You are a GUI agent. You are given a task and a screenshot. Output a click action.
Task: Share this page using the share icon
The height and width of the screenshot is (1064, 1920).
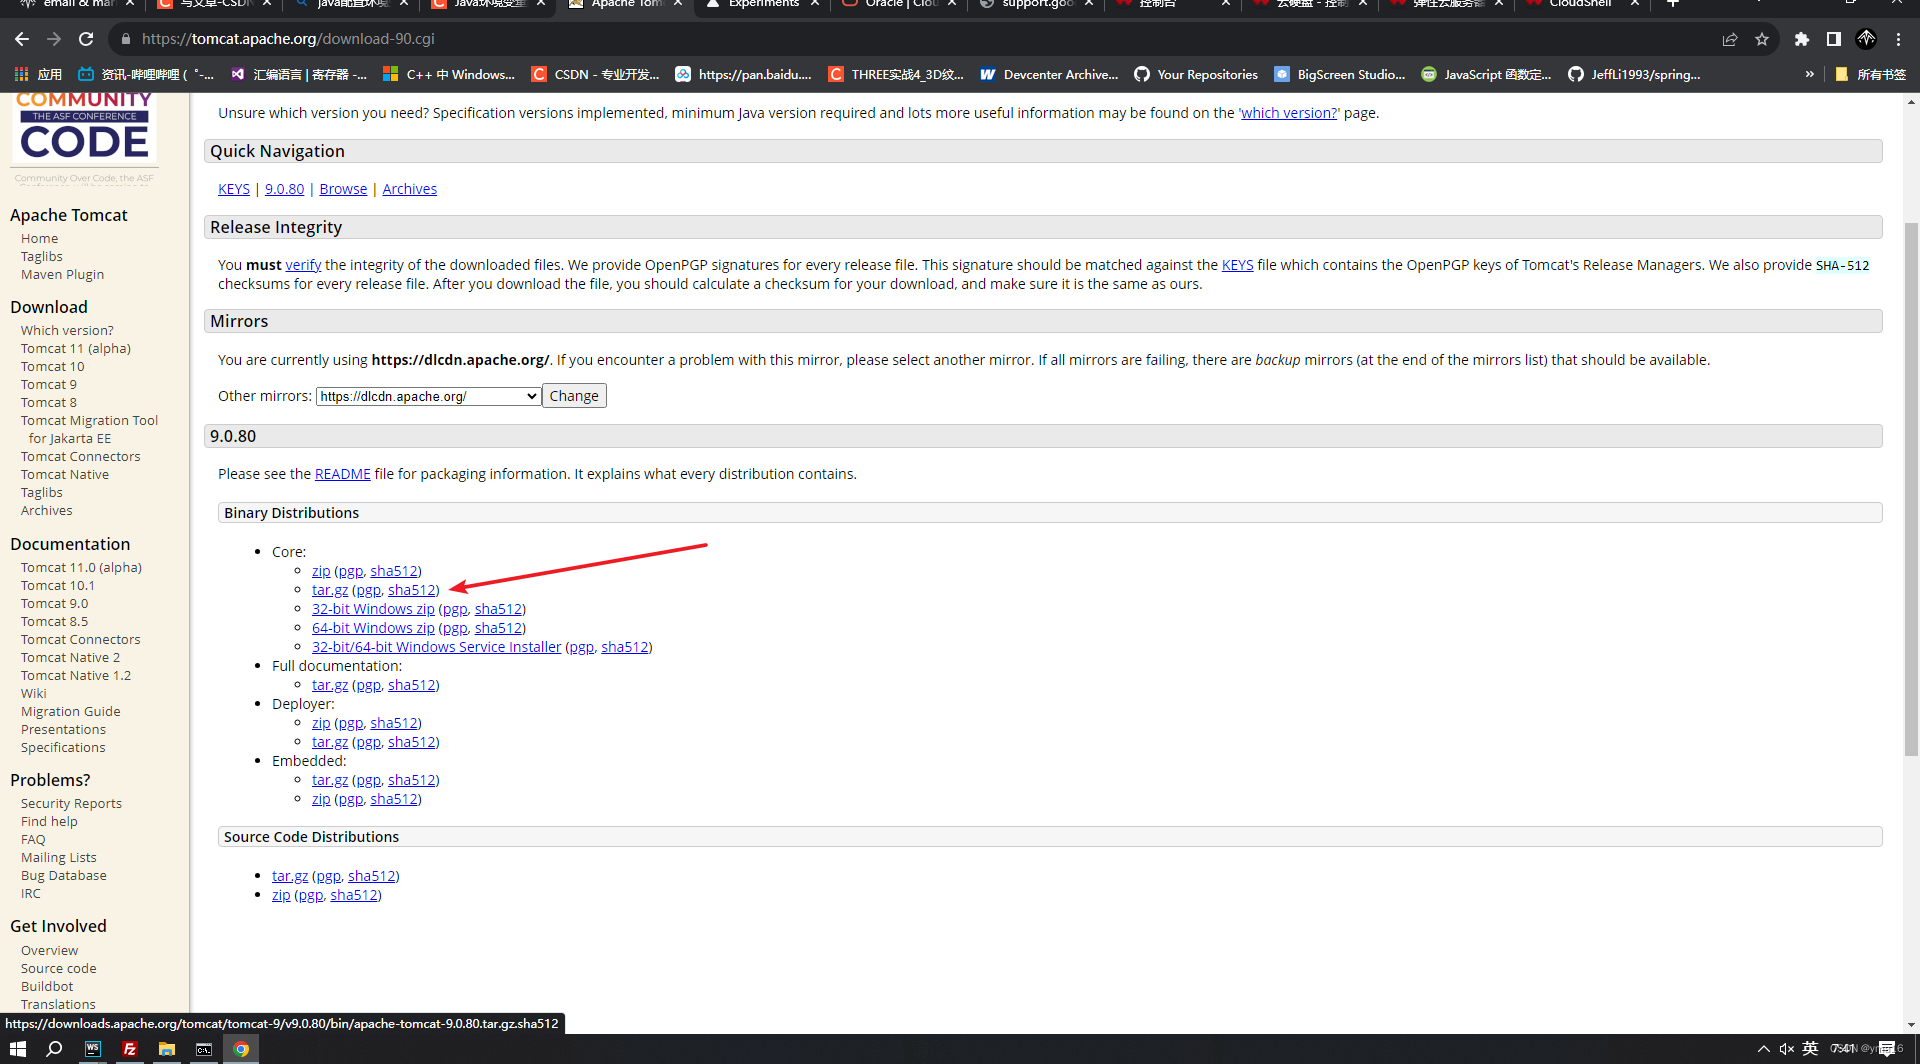(1730, 39)
